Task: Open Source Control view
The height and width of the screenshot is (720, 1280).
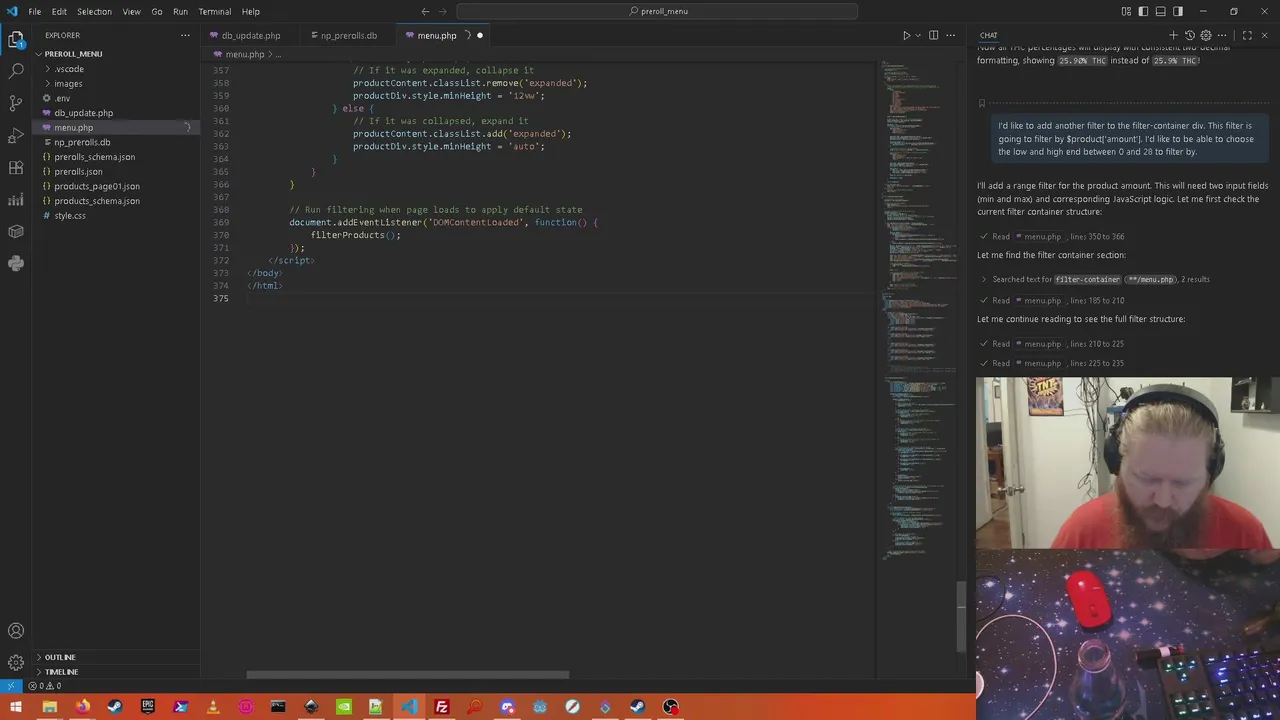Action: (16, 103)
